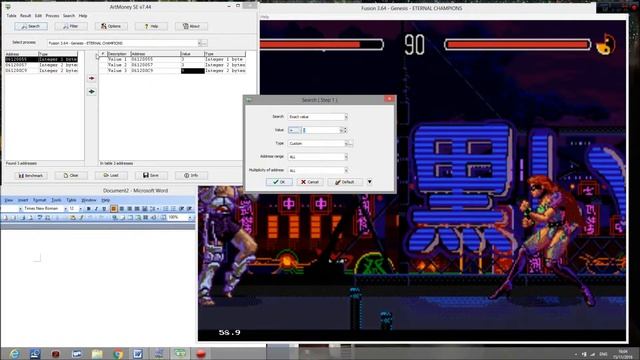This screenshot has height=360, width=640.
Task: Select the first found address row, highlighted
Action: coord(41,59)
